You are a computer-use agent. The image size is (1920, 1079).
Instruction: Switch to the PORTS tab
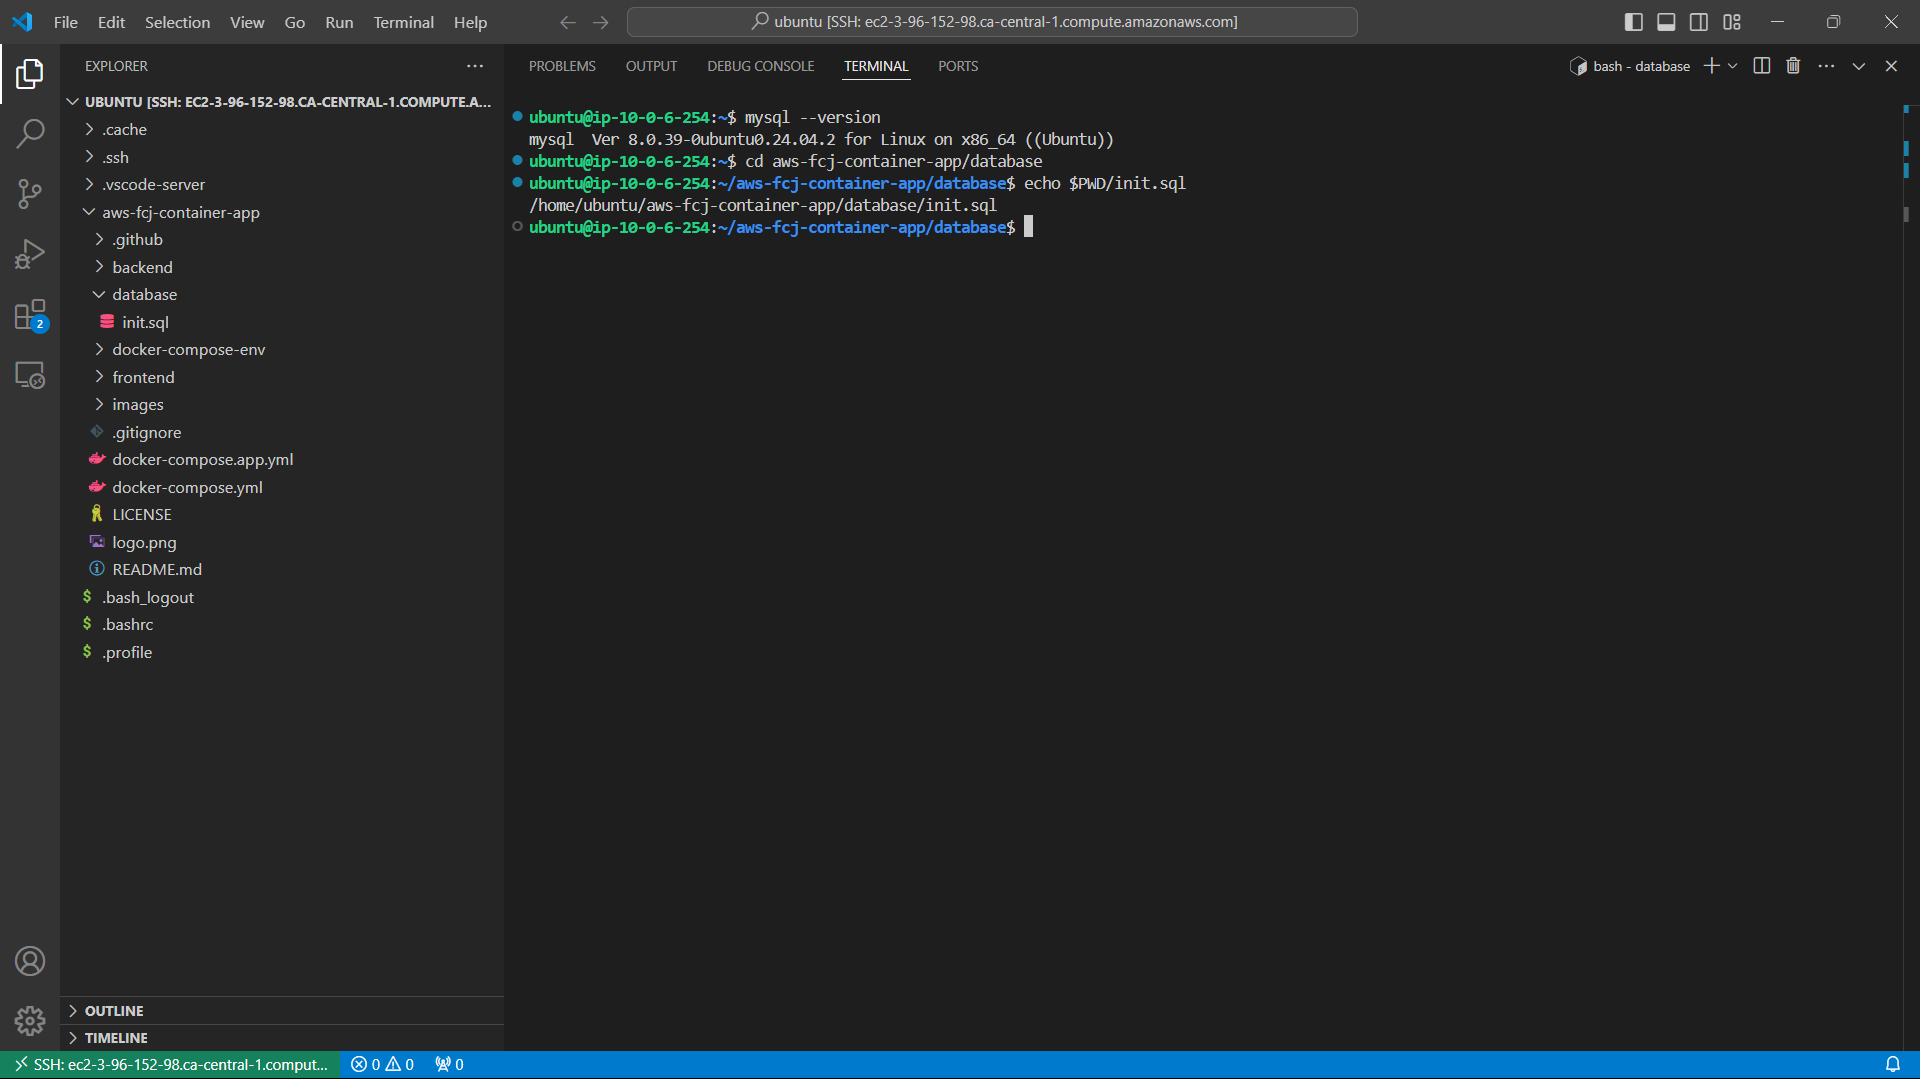[958, 66]
